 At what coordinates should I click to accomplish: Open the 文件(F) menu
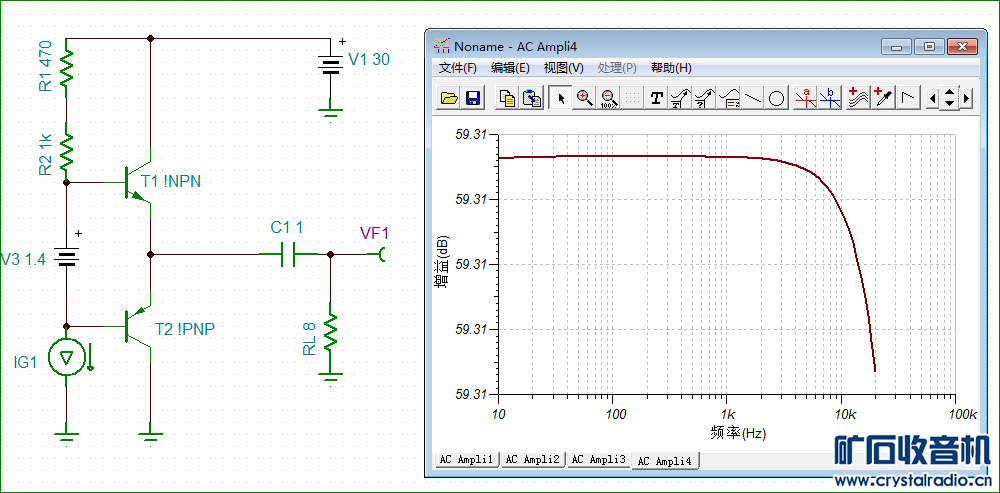coord(458,68)
